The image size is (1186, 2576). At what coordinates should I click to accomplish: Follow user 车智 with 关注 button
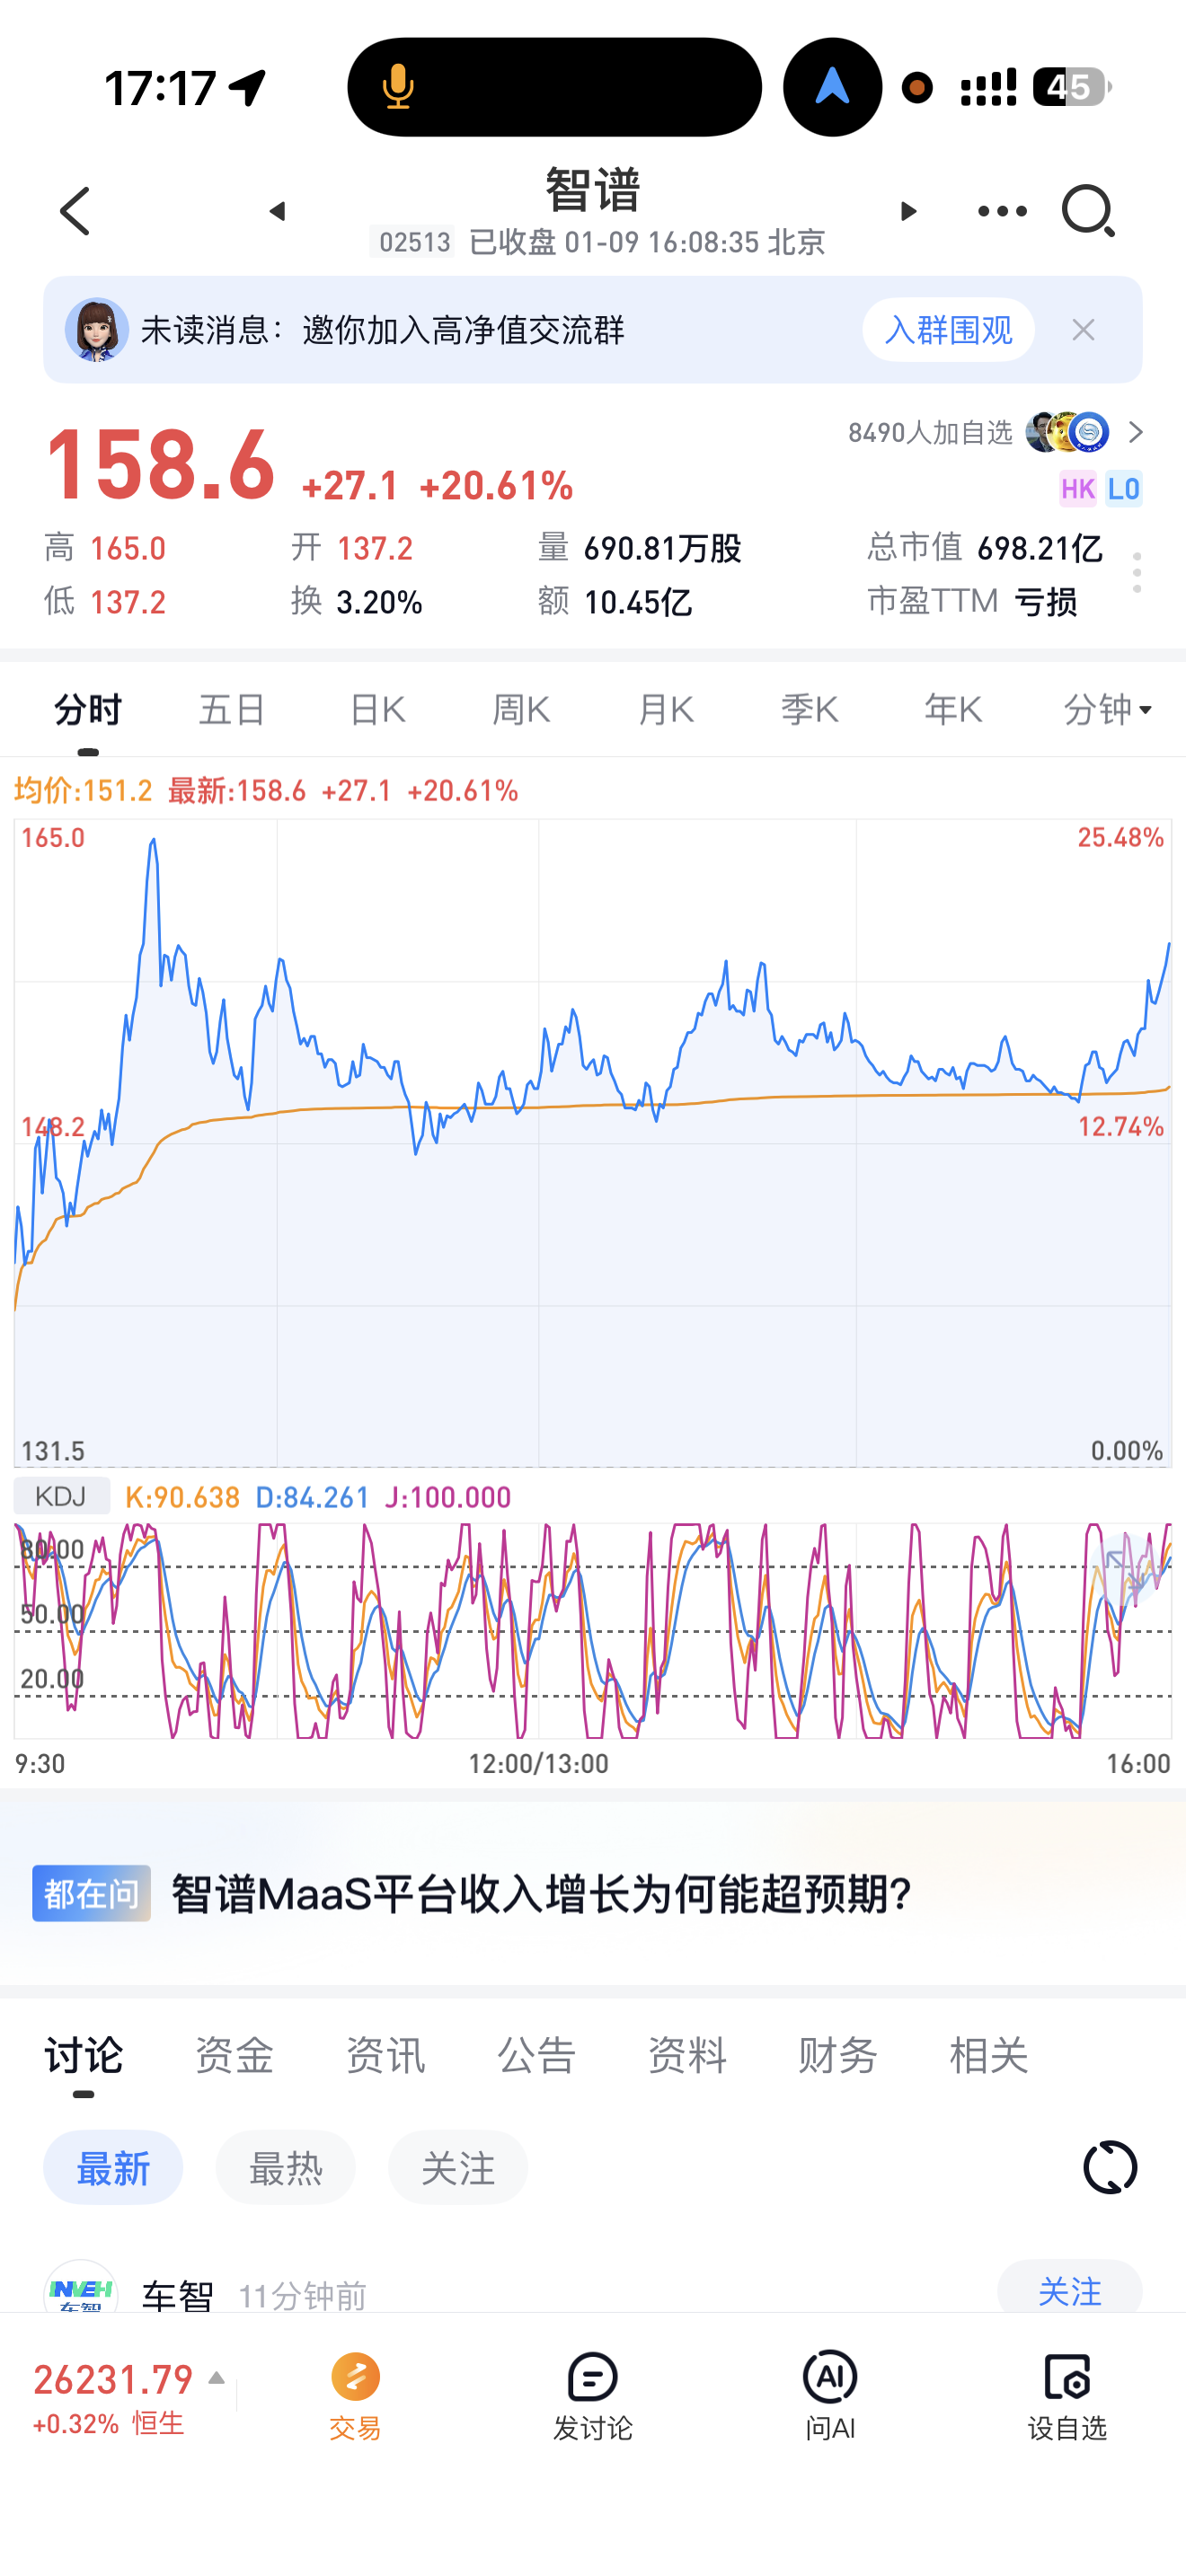coord(1069,2290)
